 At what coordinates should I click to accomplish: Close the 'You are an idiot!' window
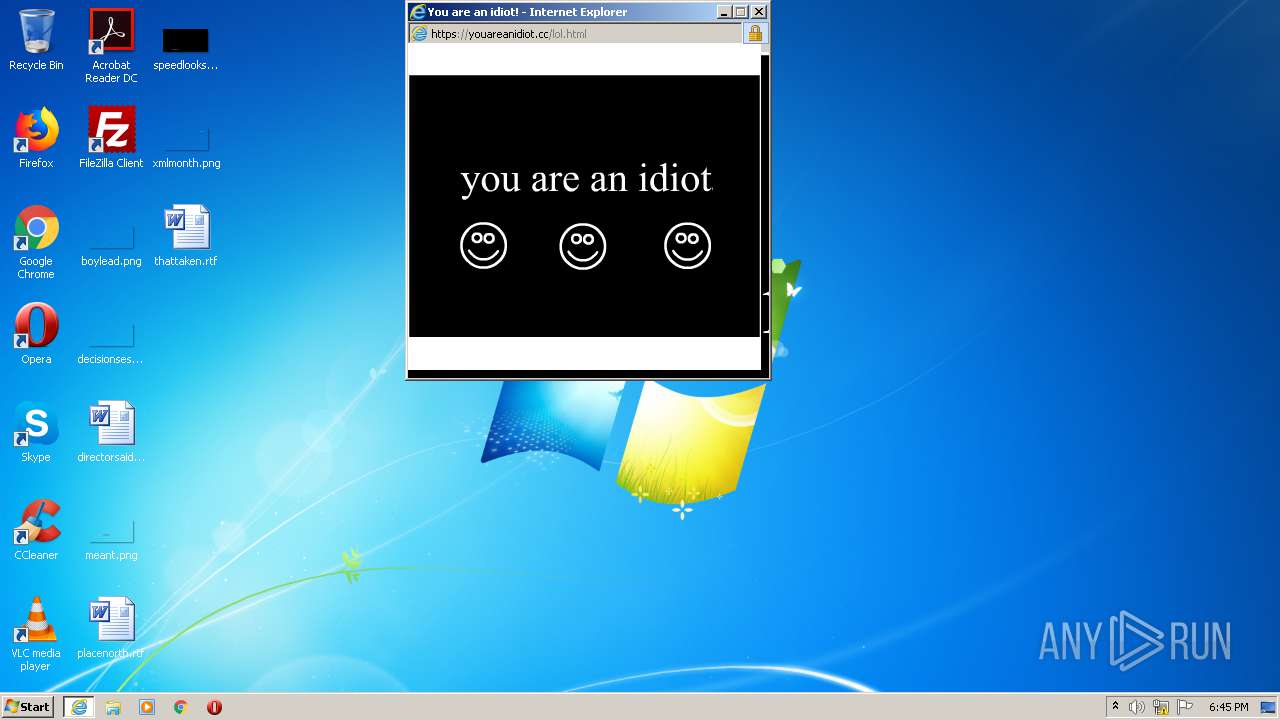pyautogui.click(x=759, y=12)
